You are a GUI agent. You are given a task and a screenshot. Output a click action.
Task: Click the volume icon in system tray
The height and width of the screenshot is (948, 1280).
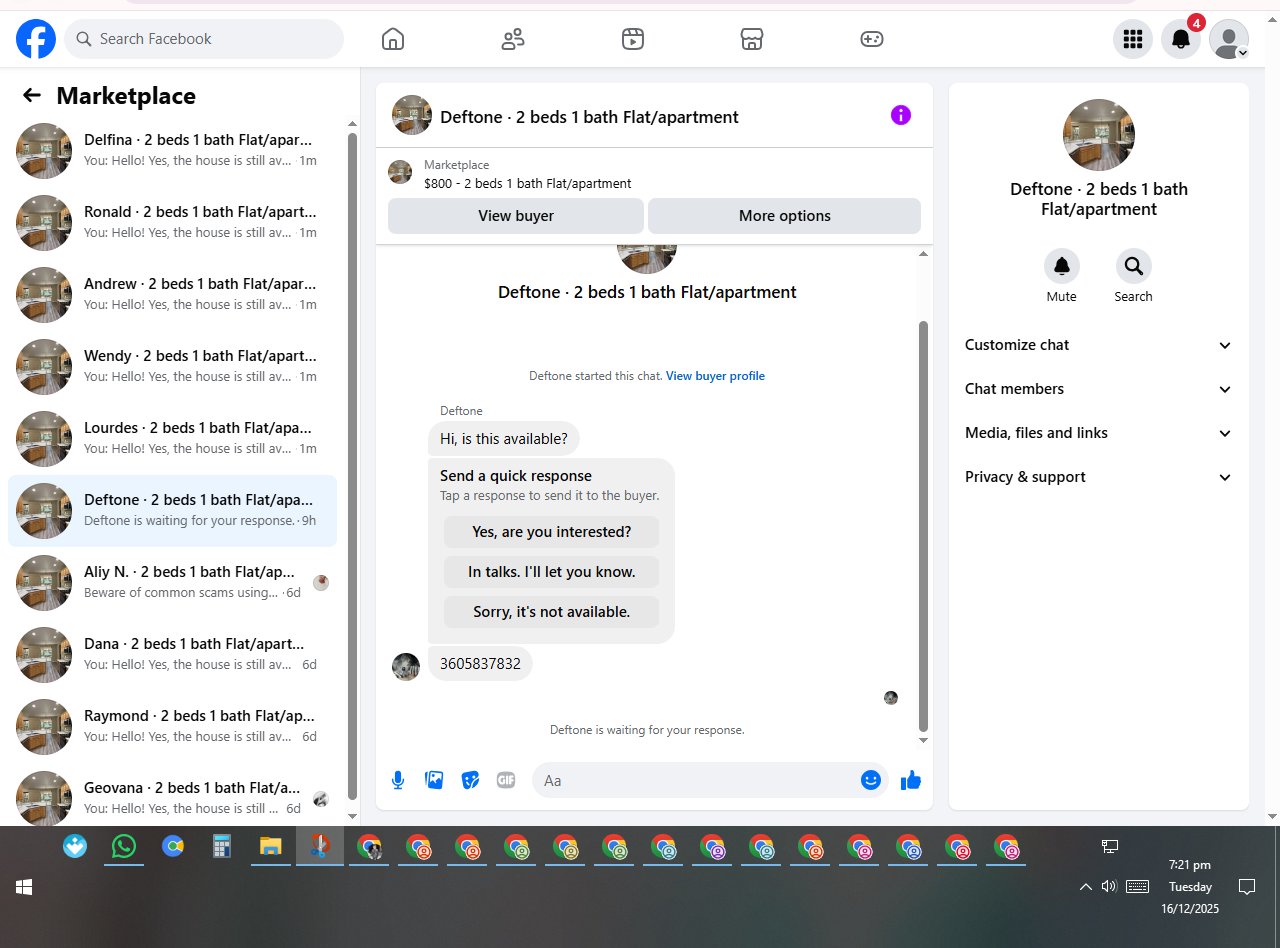(1109, 886)
